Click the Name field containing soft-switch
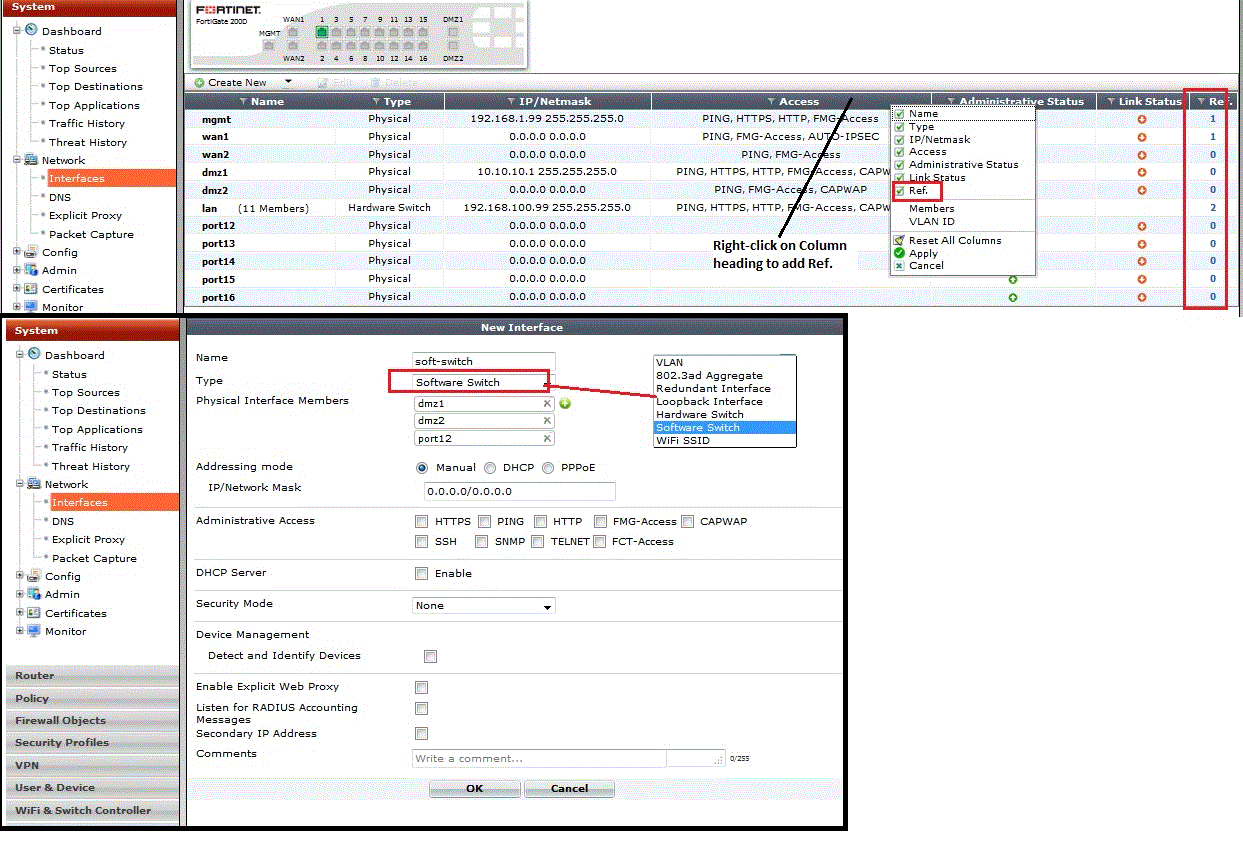This screenshot has width=1243, height=841. tap(483, 361)
